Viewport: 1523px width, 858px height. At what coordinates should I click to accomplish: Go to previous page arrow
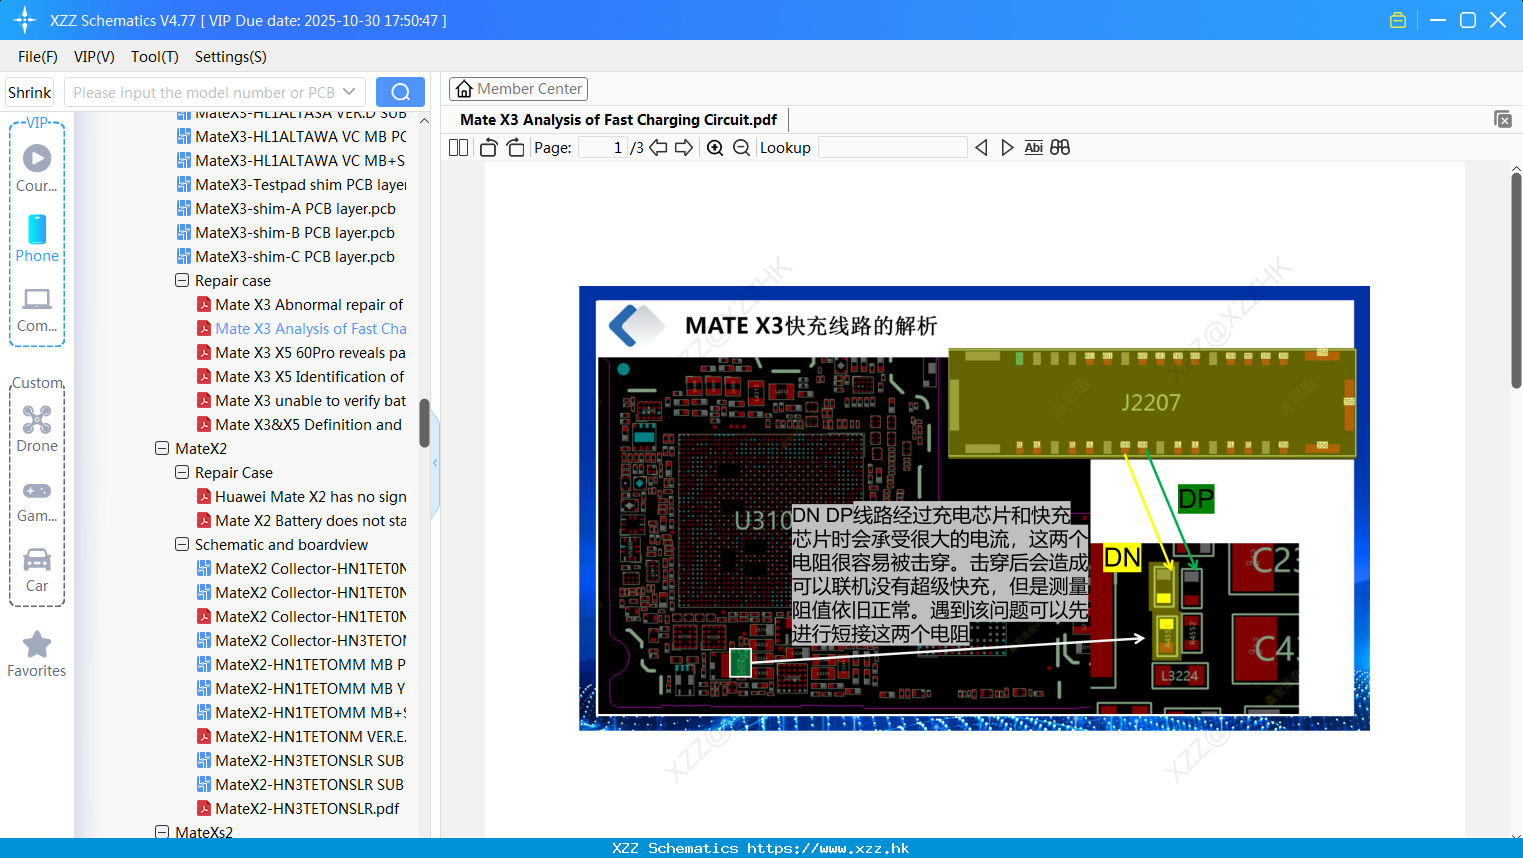coord(658,147)
